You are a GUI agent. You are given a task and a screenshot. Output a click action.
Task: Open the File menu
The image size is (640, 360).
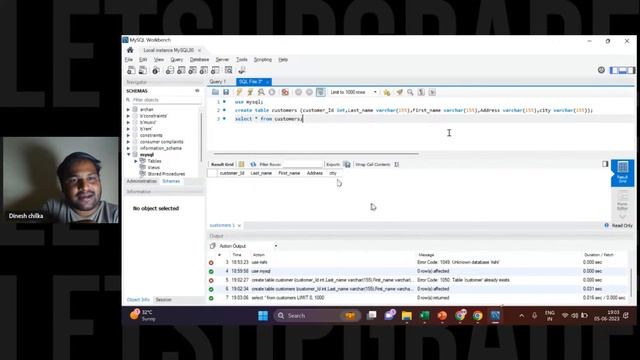click(129, 60)
